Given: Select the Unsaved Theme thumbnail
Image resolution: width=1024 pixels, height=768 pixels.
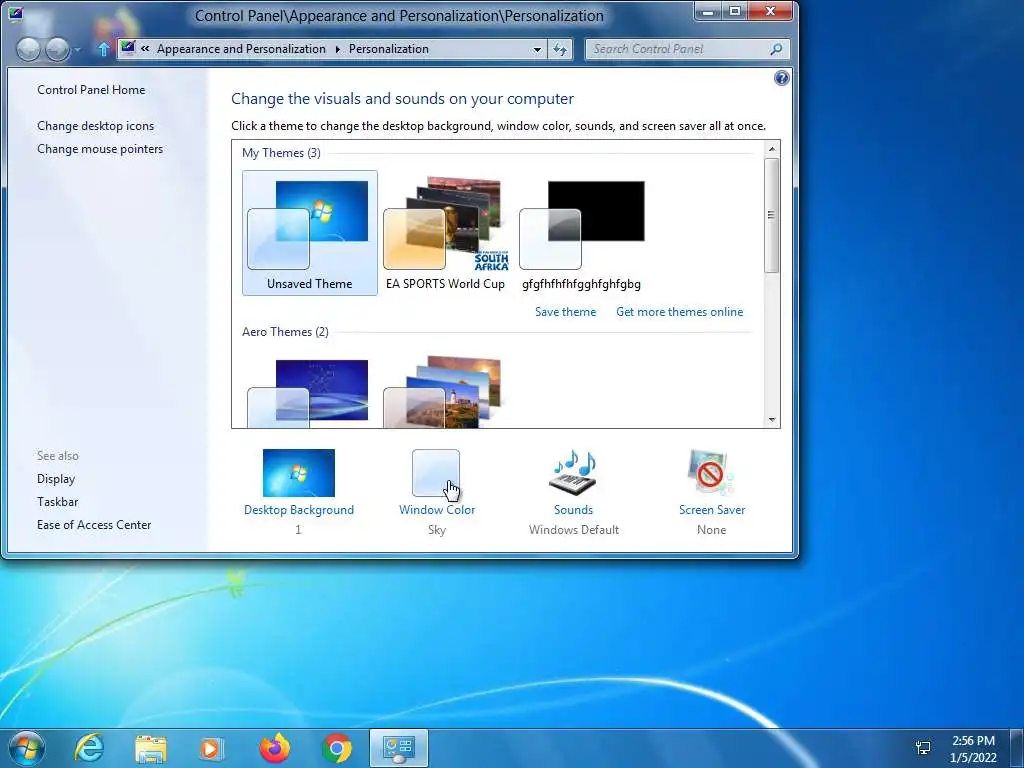Looking at the screenshot, I should point(310,232).
